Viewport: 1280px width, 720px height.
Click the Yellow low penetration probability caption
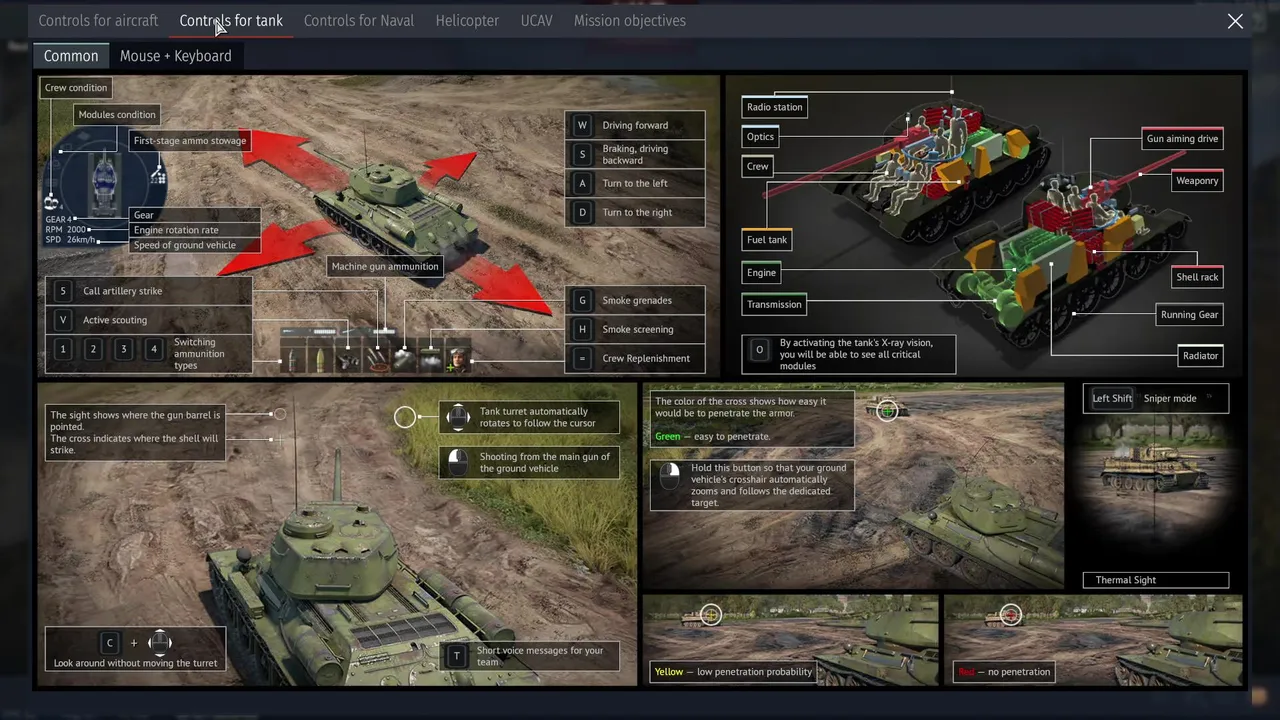[733, 672]
